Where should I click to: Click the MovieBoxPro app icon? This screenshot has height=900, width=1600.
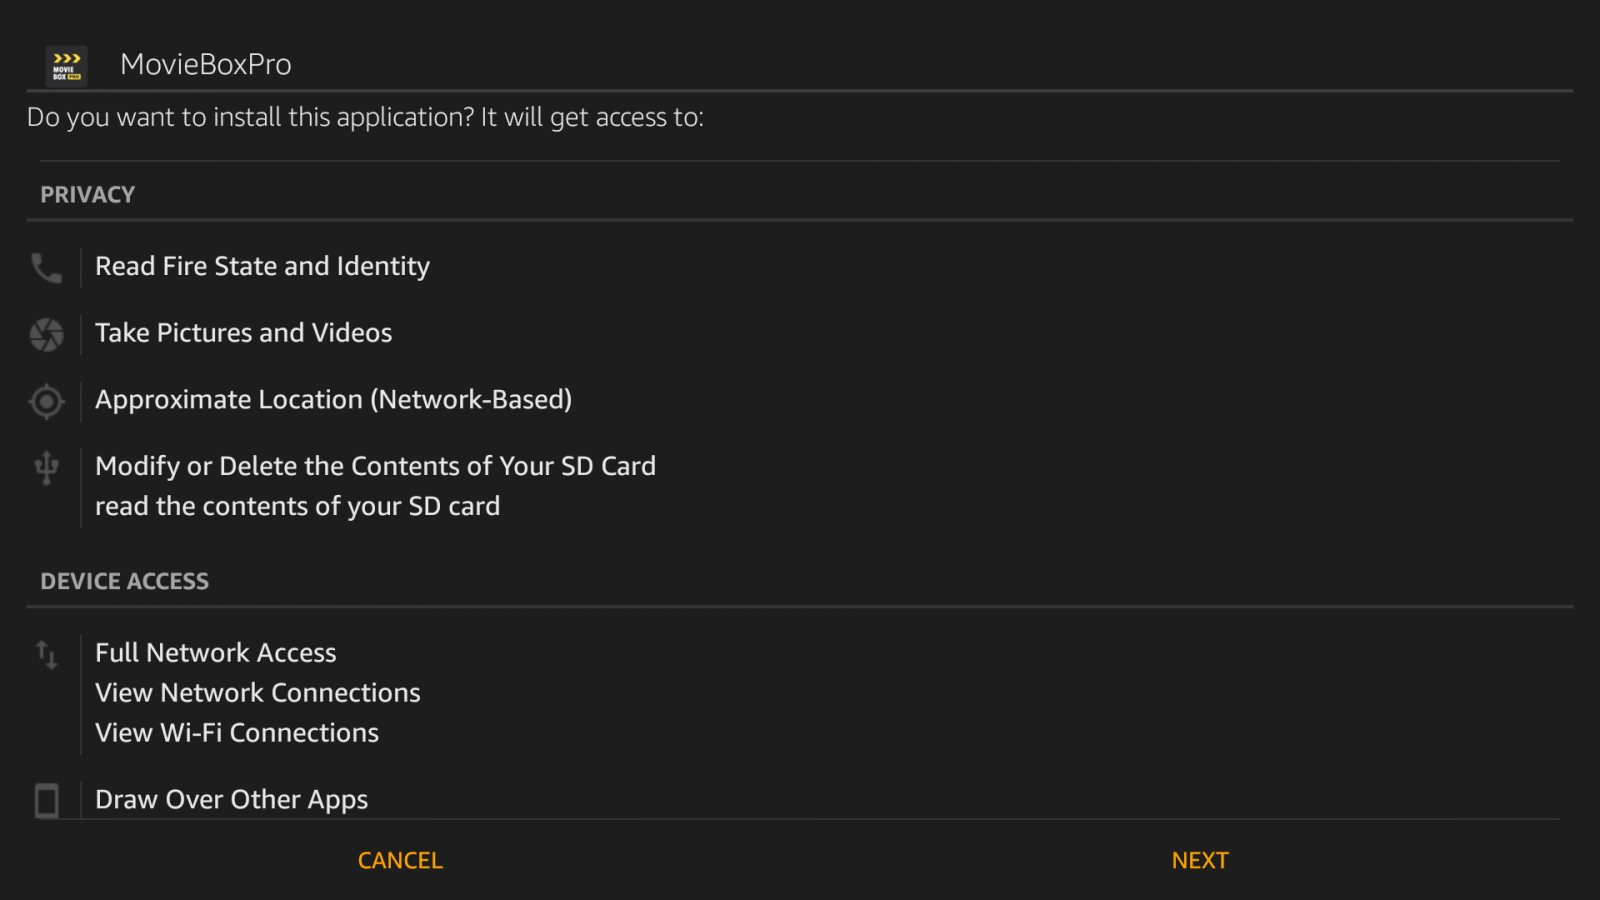coord(67,66)
